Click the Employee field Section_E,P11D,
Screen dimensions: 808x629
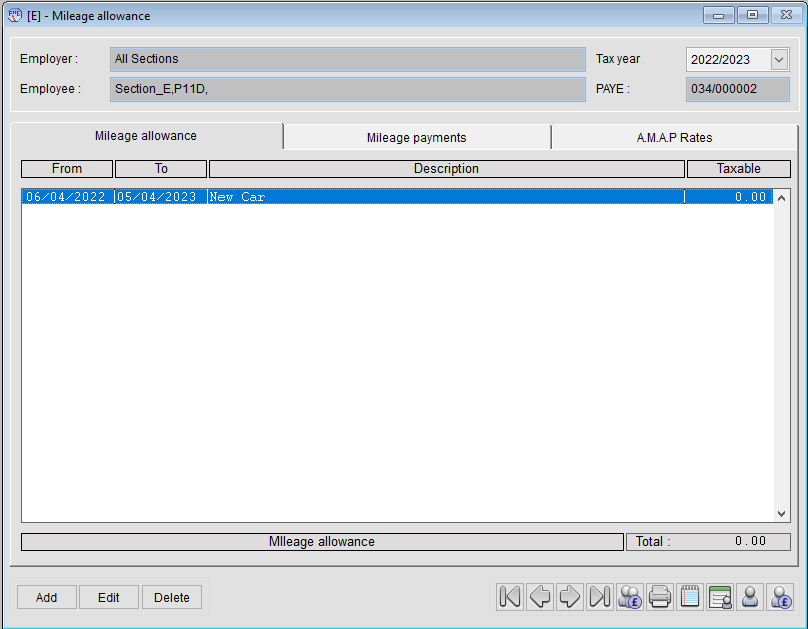(x=347, y=89)
